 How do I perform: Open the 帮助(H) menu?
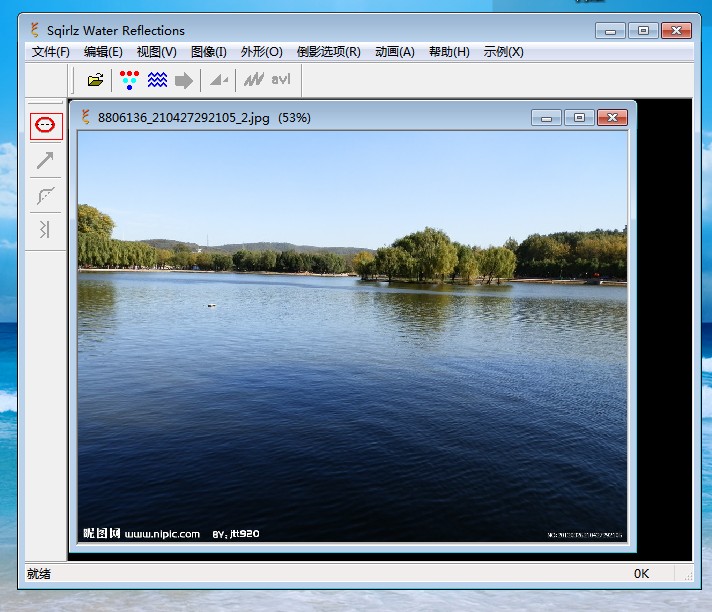[x=449, y=52]
